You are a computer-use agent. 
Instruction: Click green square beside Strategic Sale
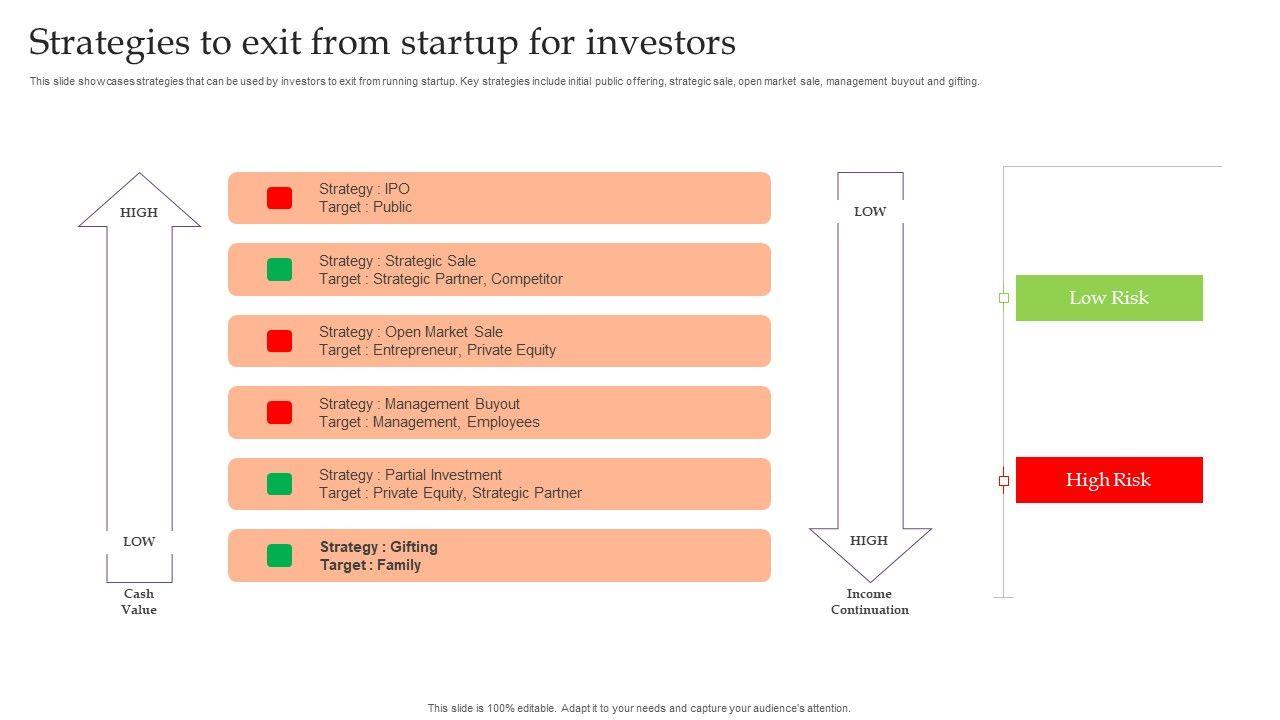[279, 270]
